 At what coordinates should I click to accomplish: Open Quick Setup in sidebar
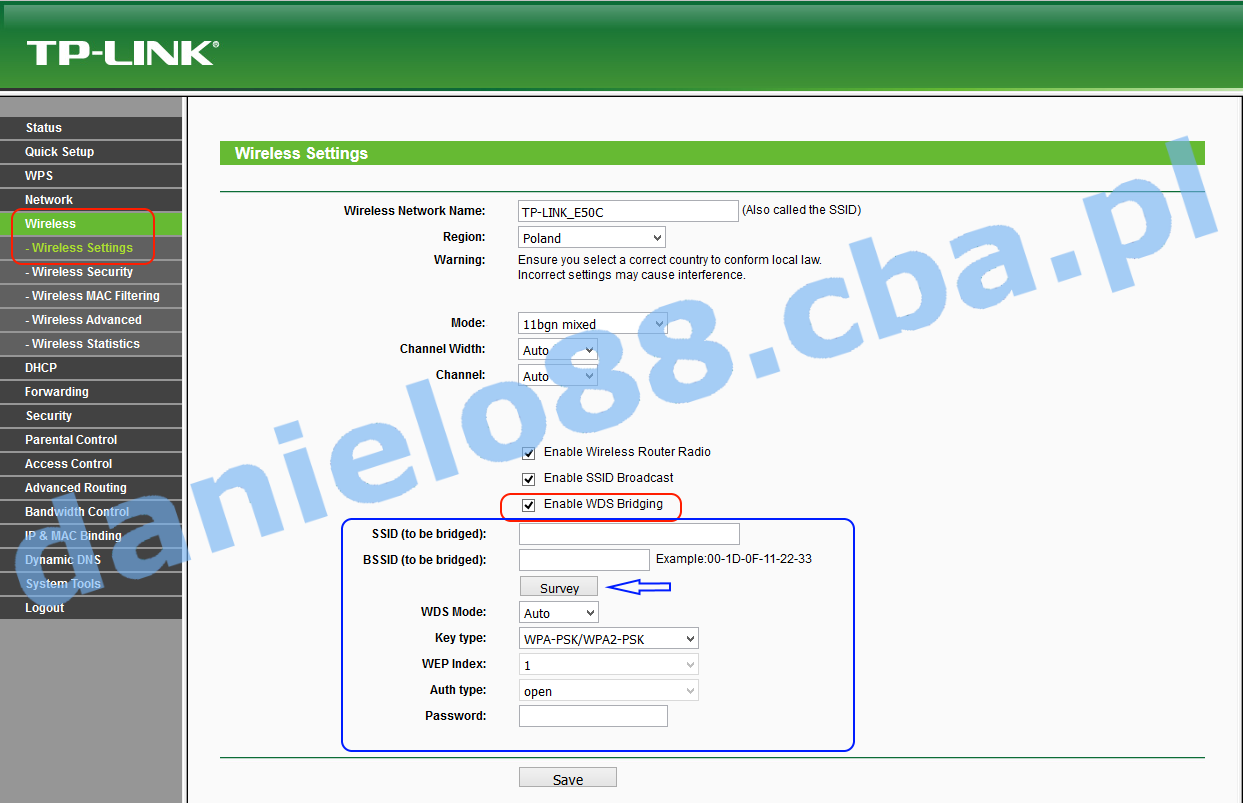point(91,152)
